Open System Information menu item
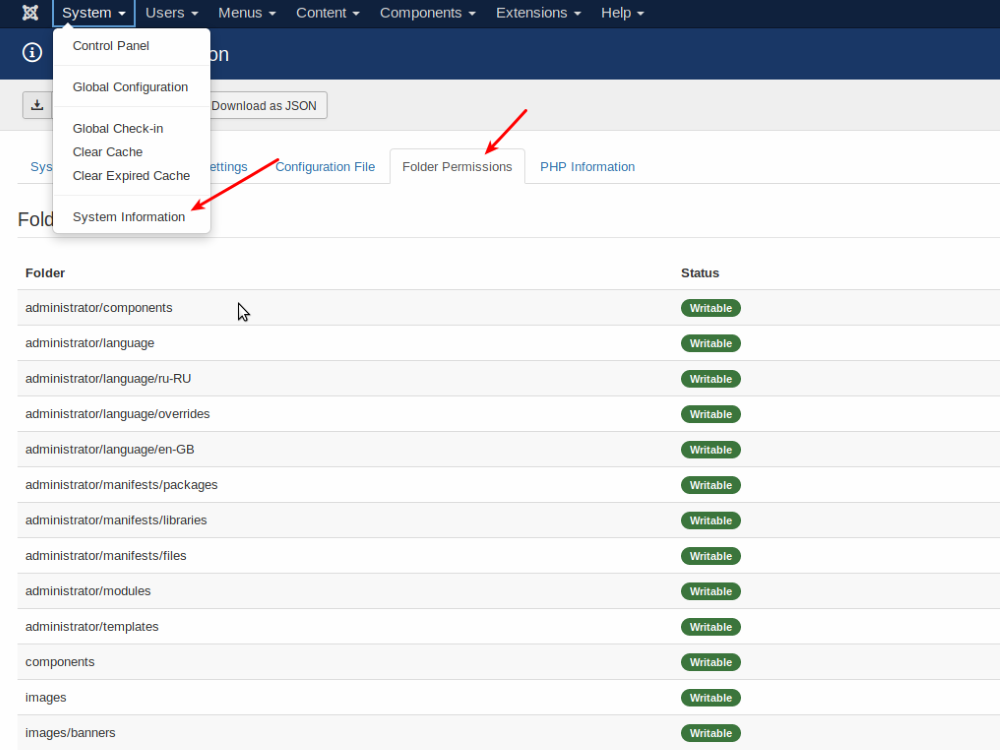Viewport: 1000px width, 750px height. tap(129, 217)
